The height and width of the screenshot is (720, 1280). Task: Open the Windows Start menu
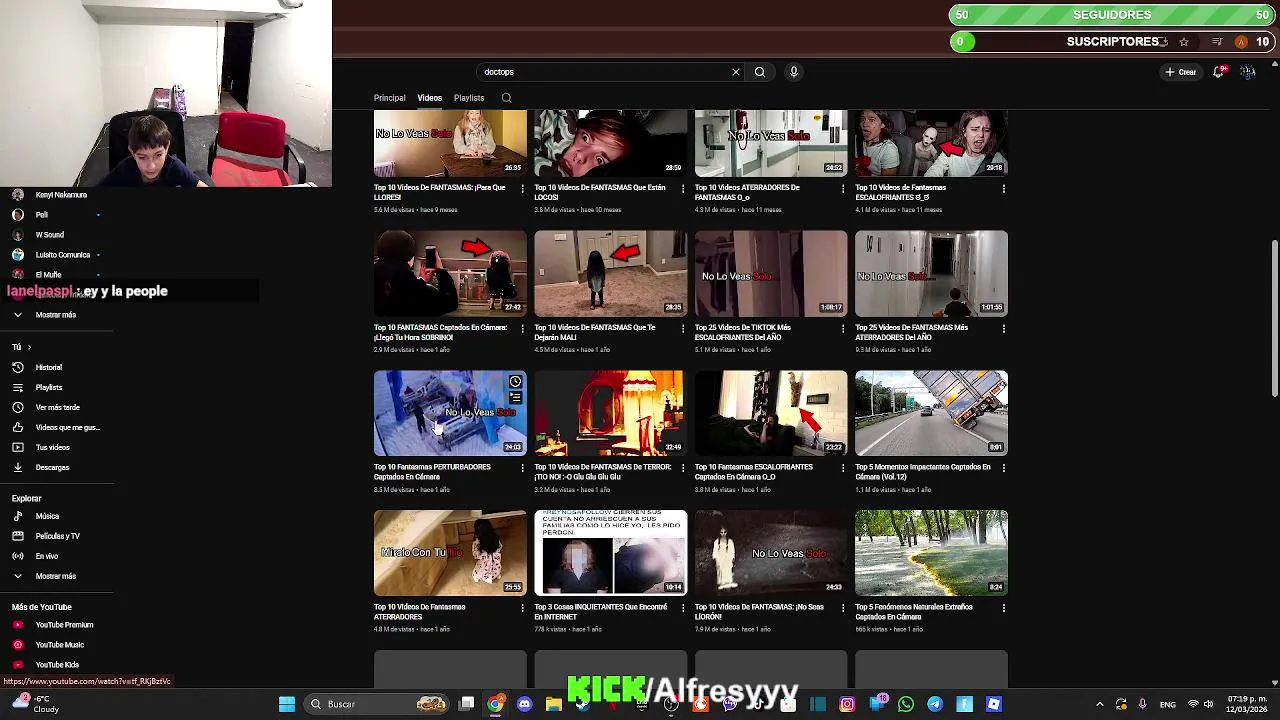coord(287,704)
